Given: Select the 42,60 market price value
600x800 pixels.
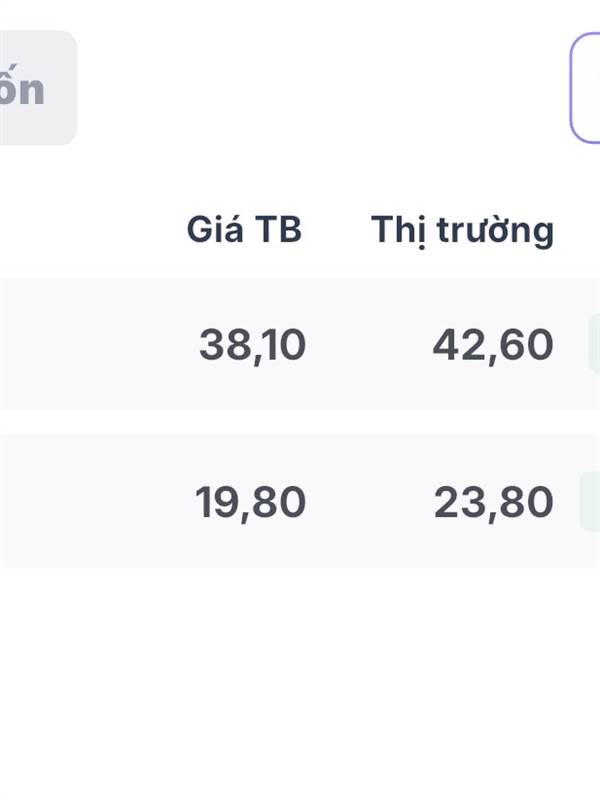Looking at the screenshot, I should point(493,345).
